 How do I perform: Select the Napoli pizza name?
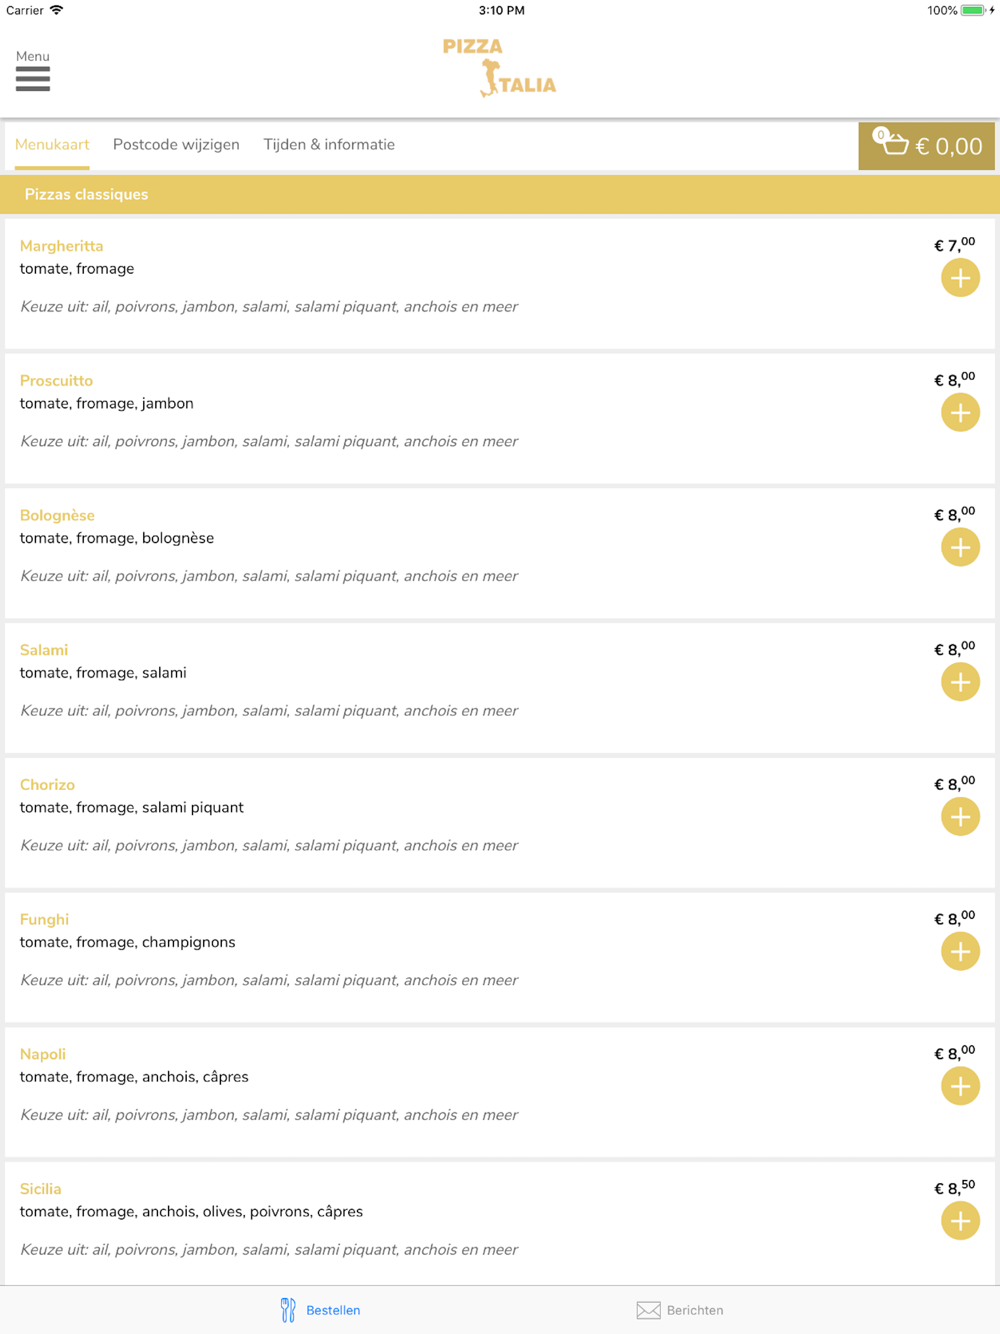(x=43, y=1054)
